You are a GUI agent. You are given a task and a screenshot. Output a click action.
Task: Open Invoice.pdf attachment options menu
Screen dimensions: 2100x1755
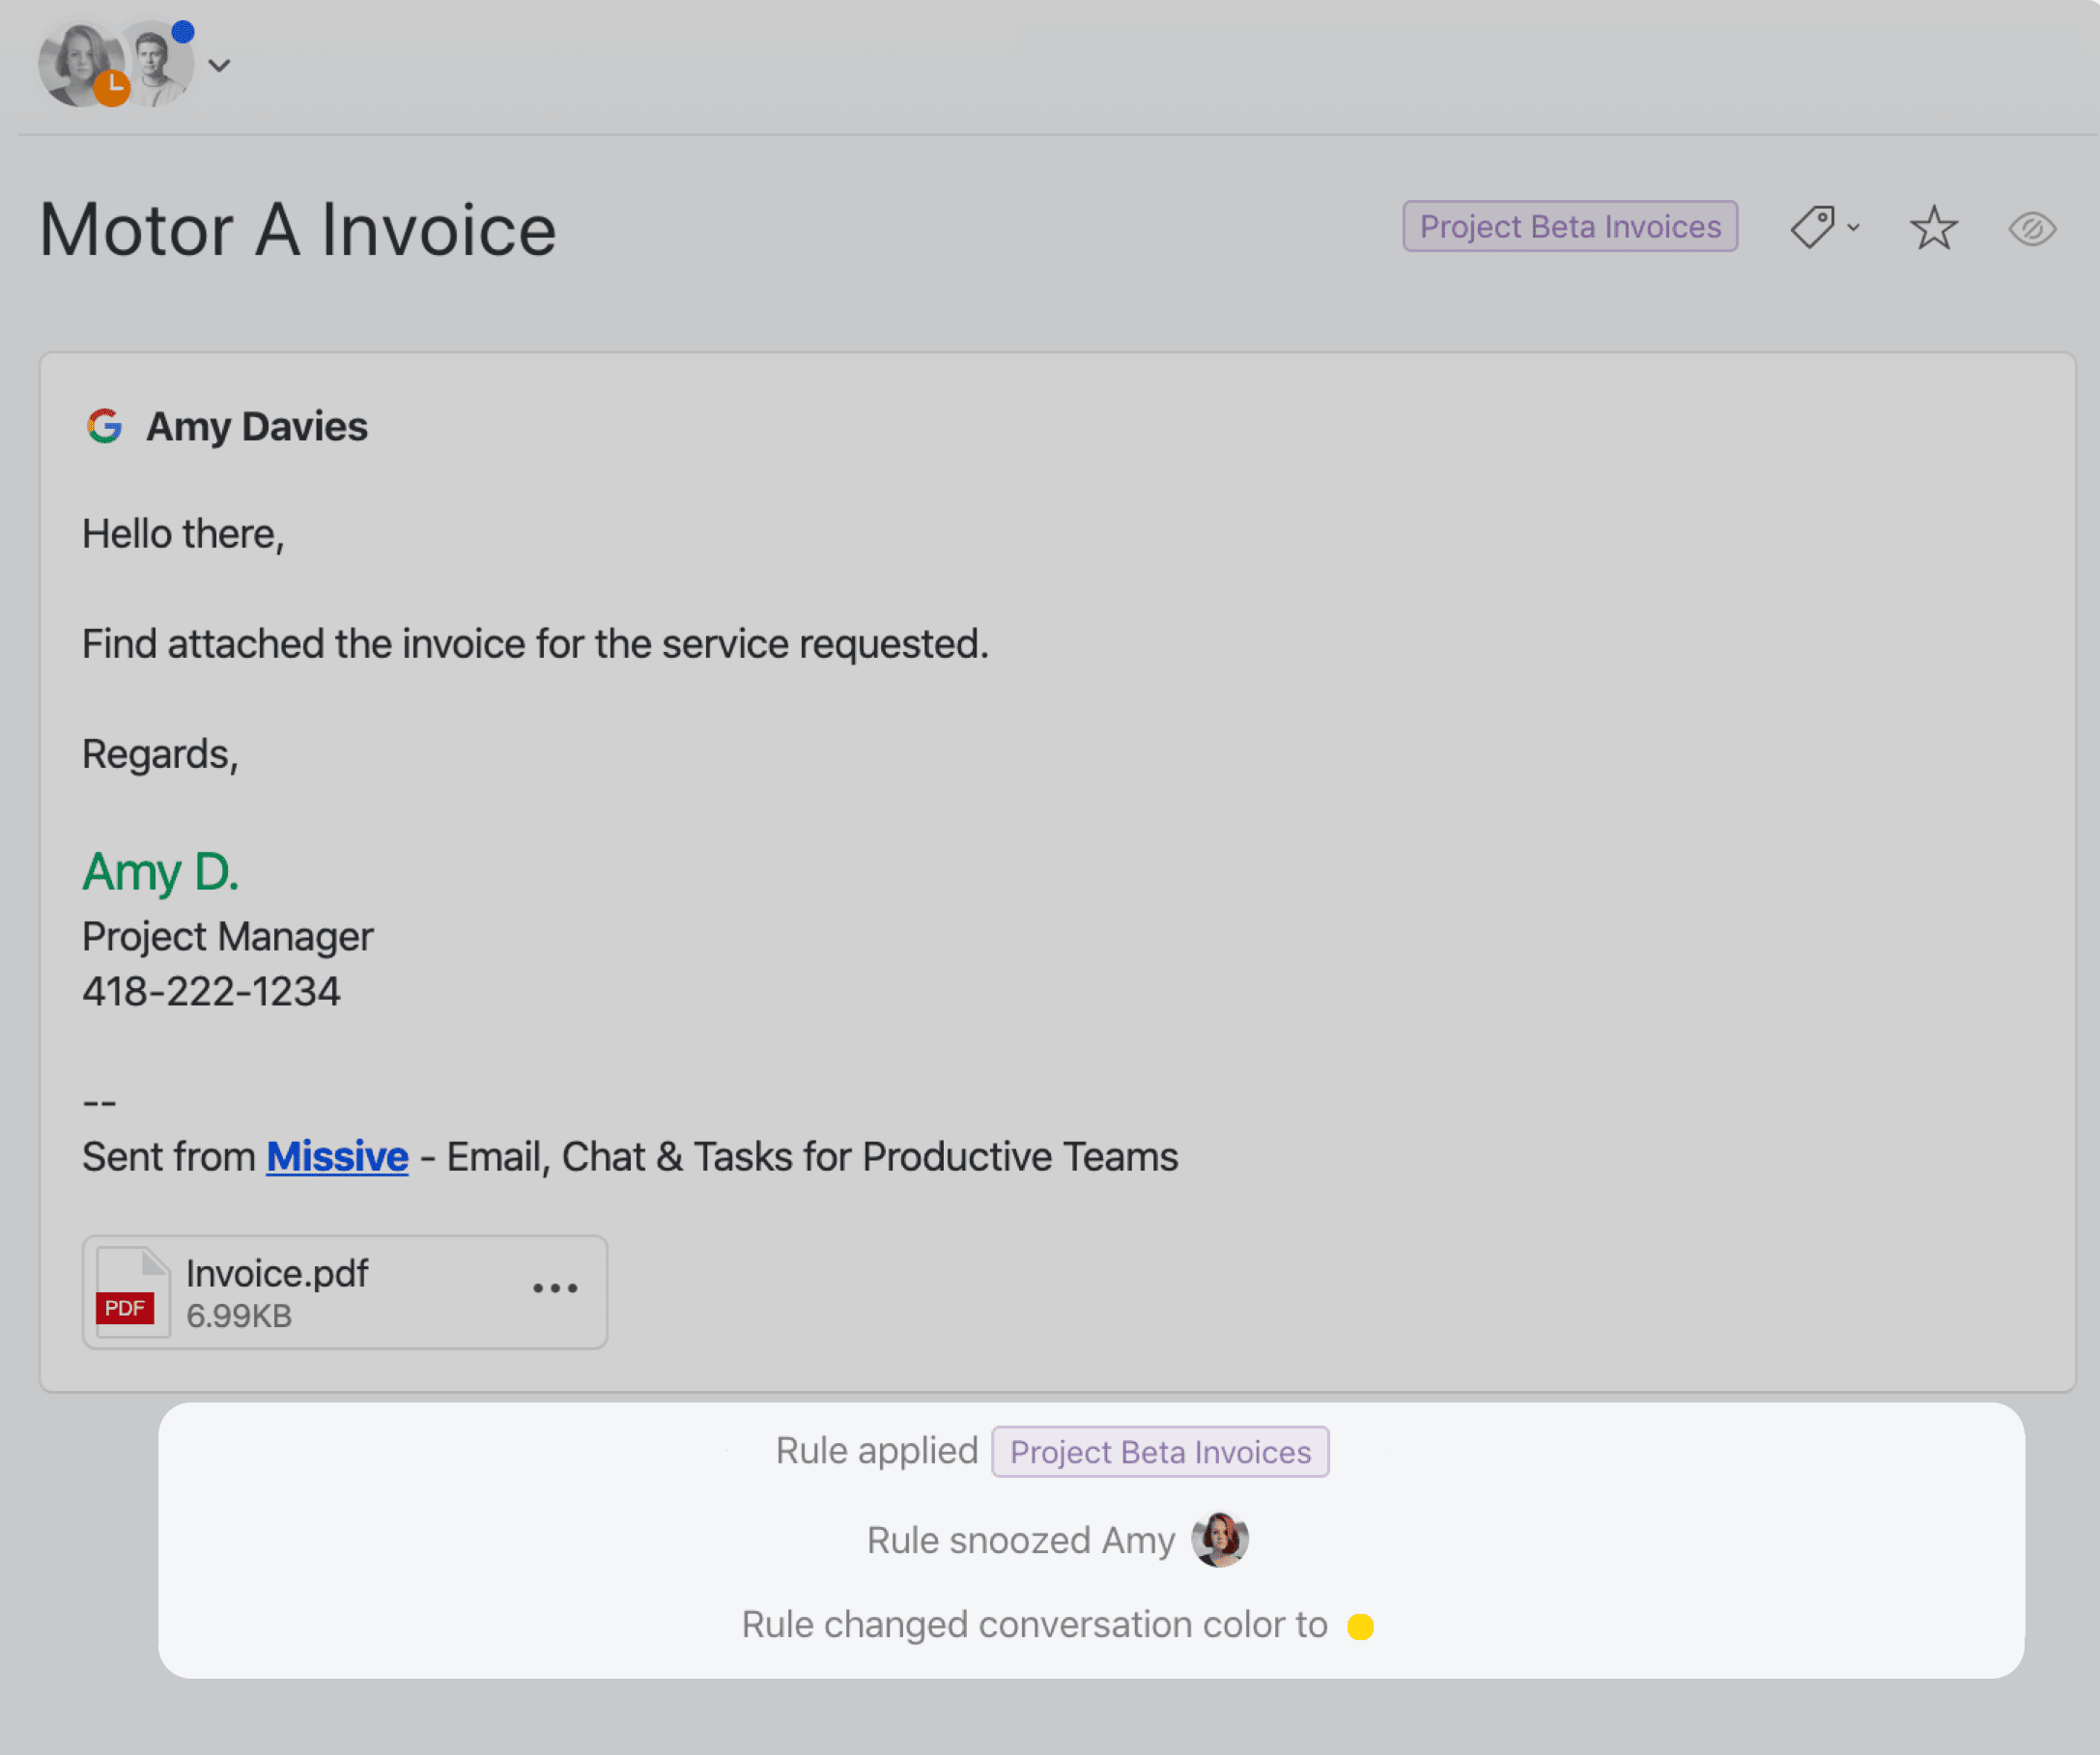pyautogui.click(x=555, y=1288)
